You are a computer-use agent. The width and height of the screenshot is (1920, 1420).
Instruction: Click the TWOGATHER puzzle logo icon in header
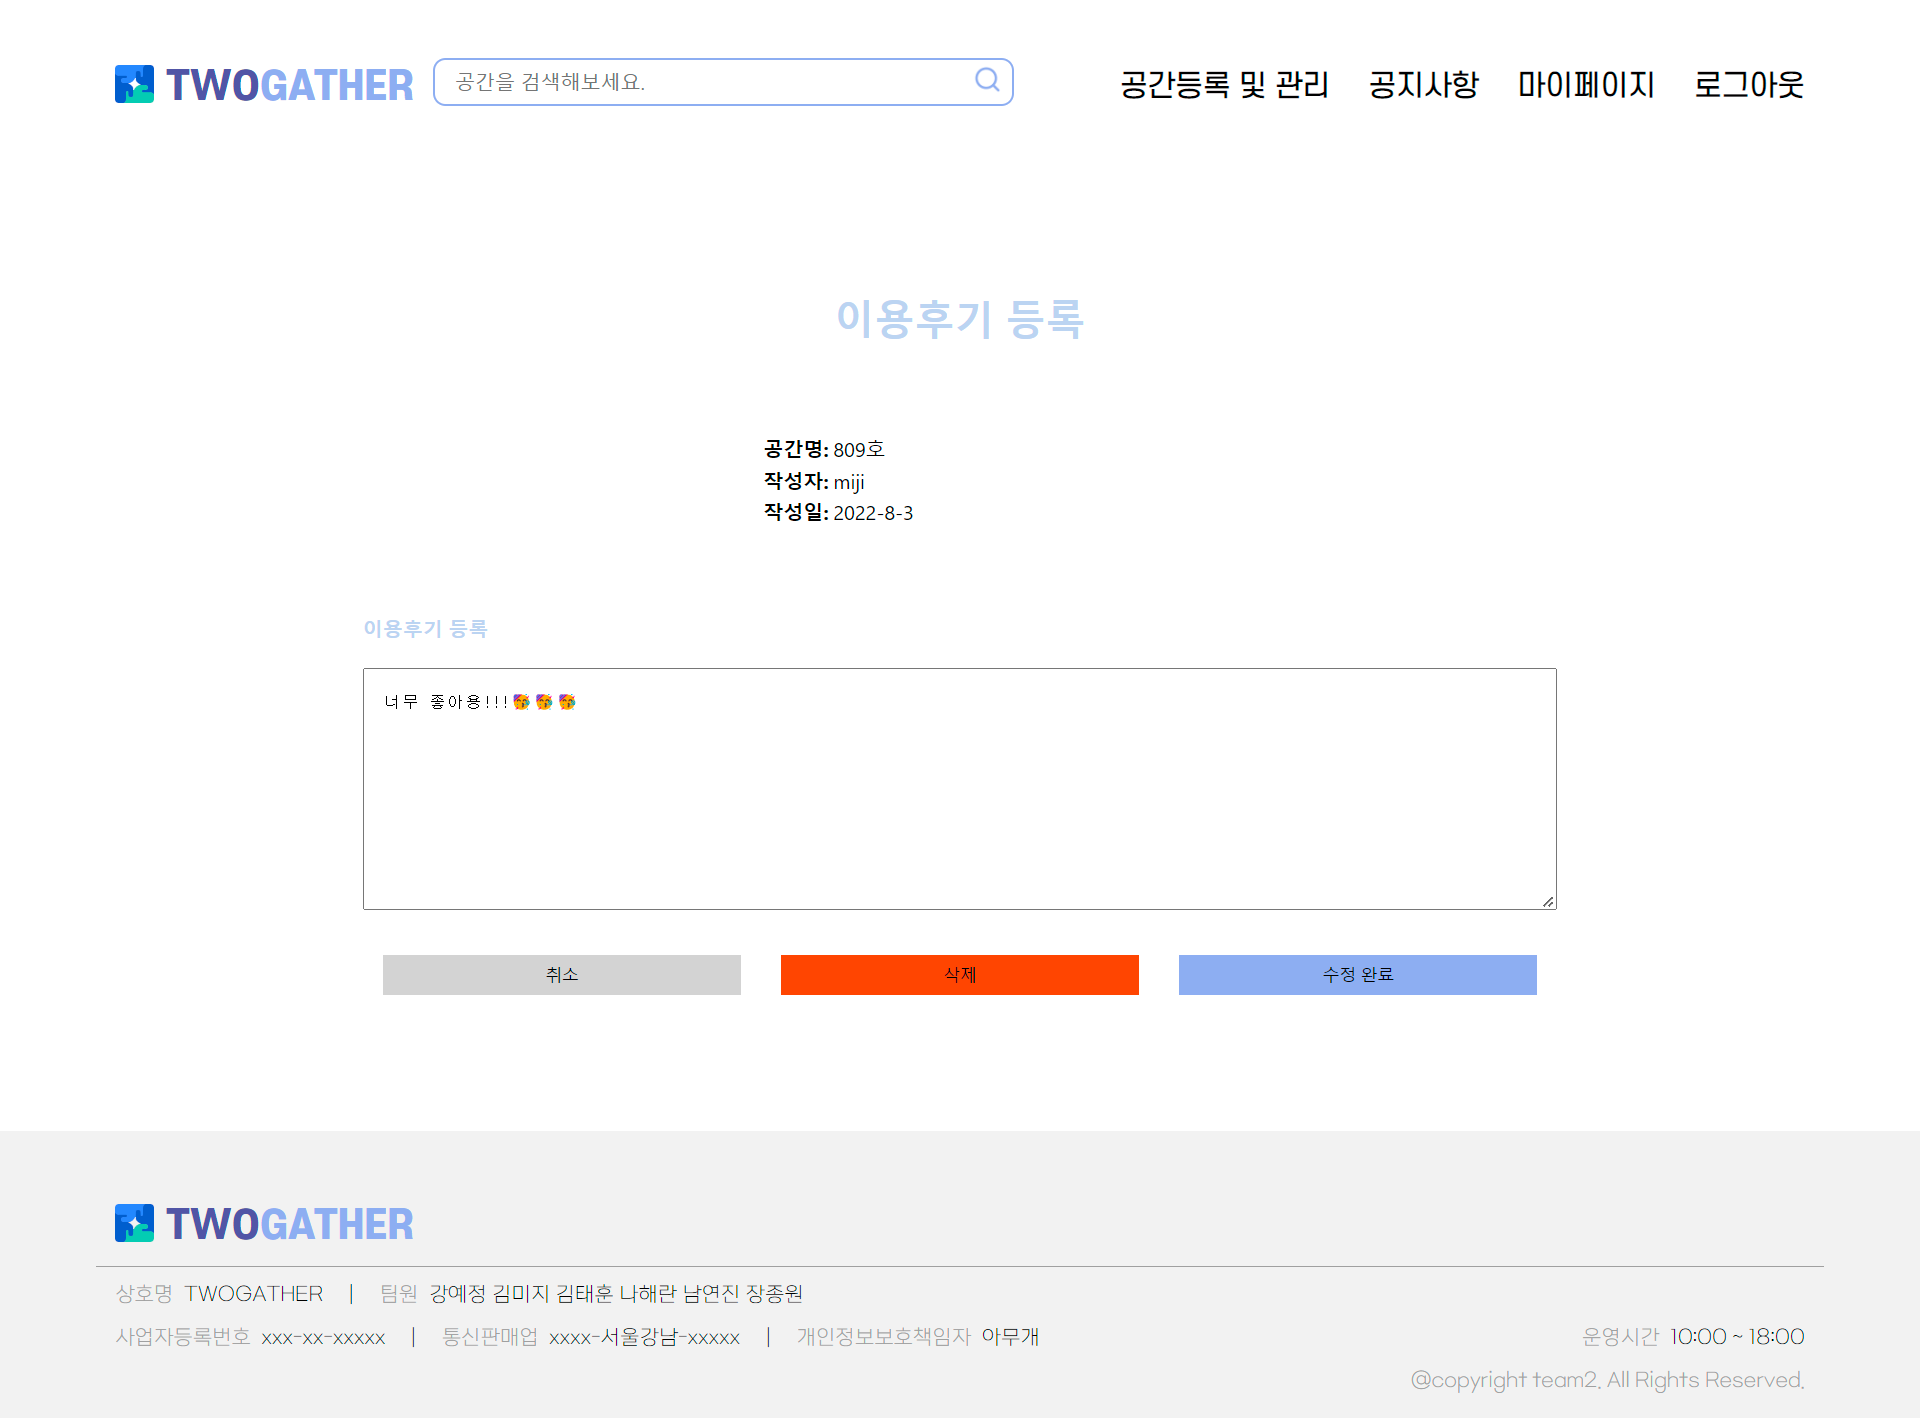[x=134, y=84]
